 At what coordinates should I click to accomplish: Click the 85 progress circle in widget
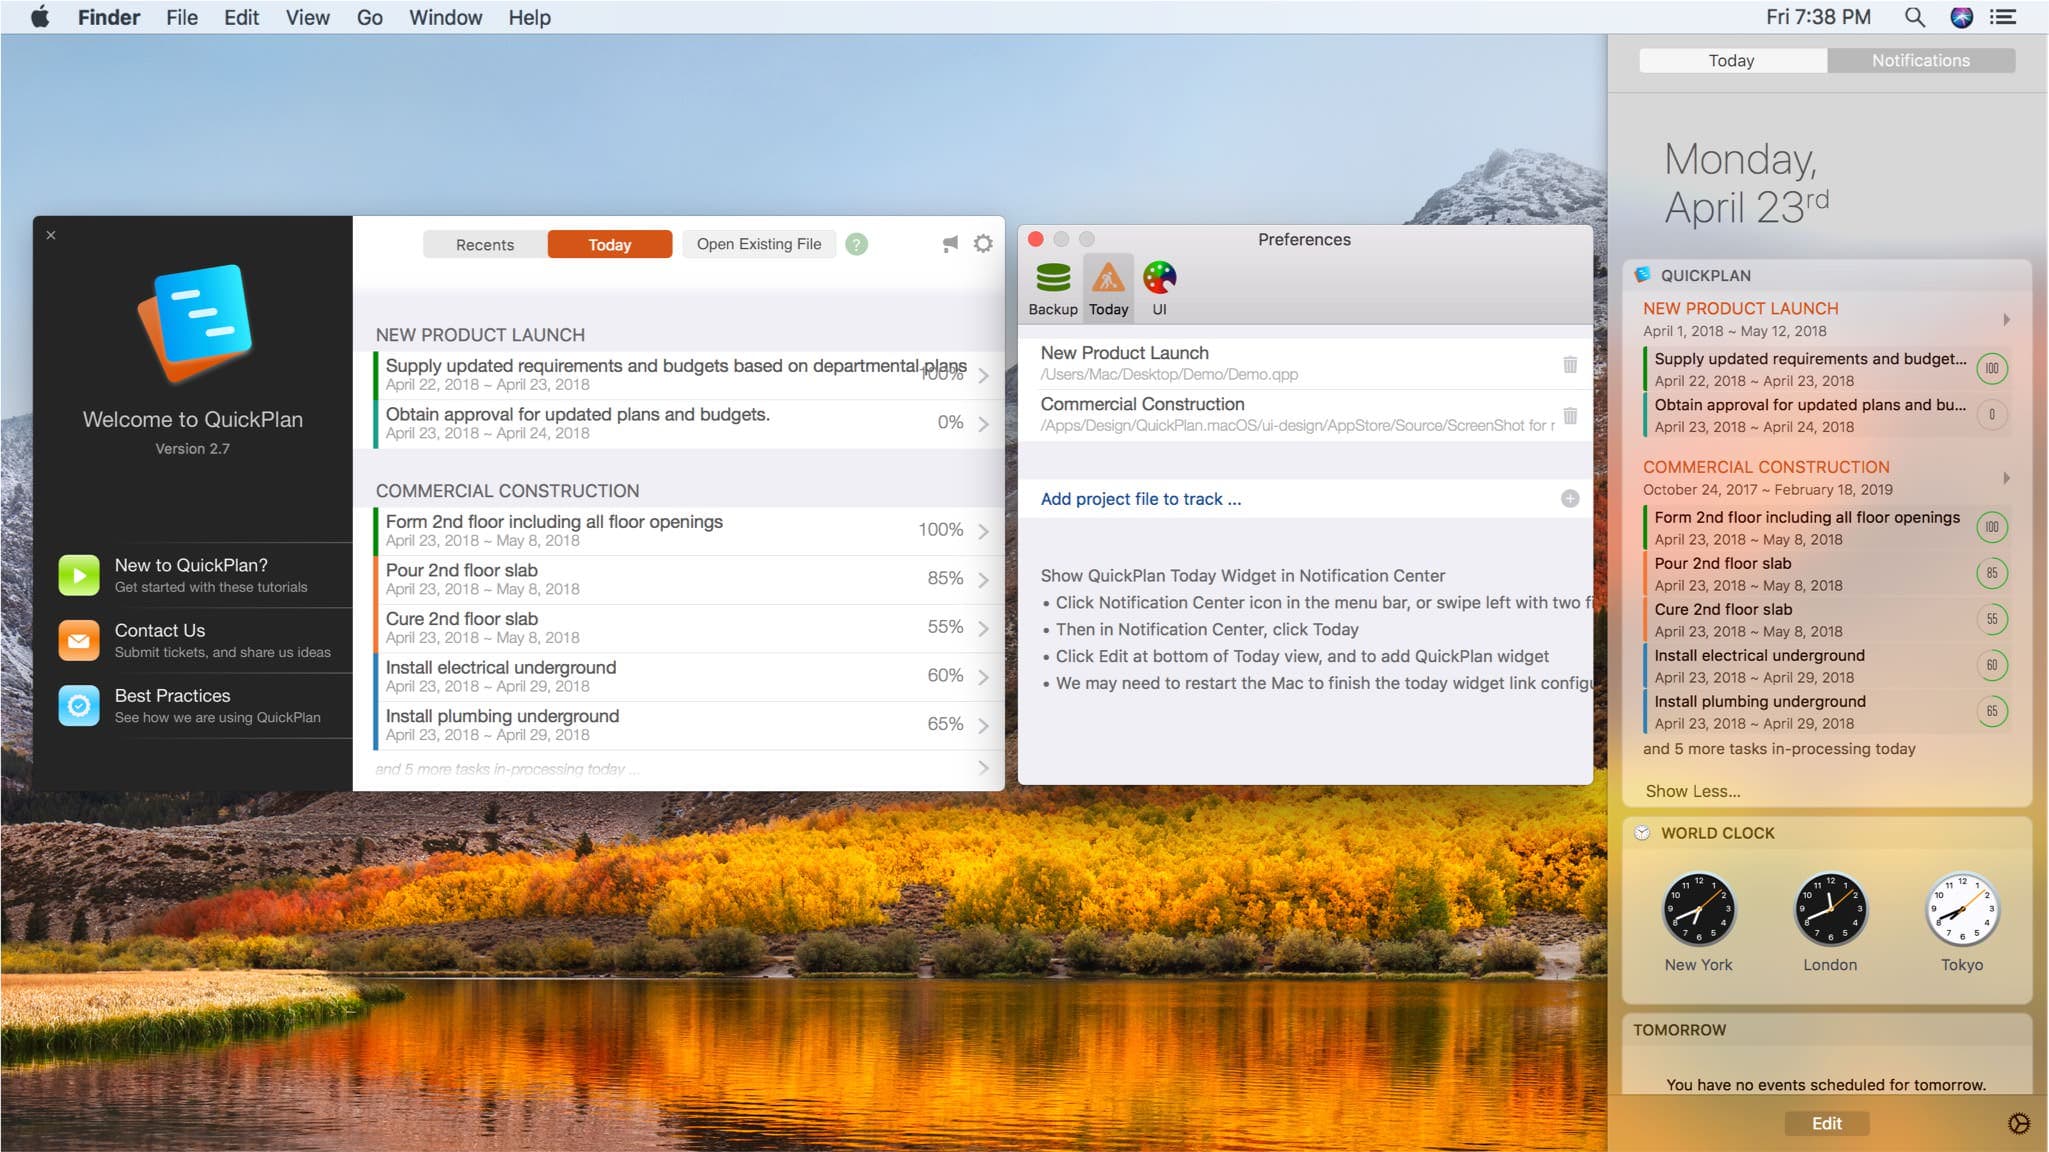pos(1991,573)
